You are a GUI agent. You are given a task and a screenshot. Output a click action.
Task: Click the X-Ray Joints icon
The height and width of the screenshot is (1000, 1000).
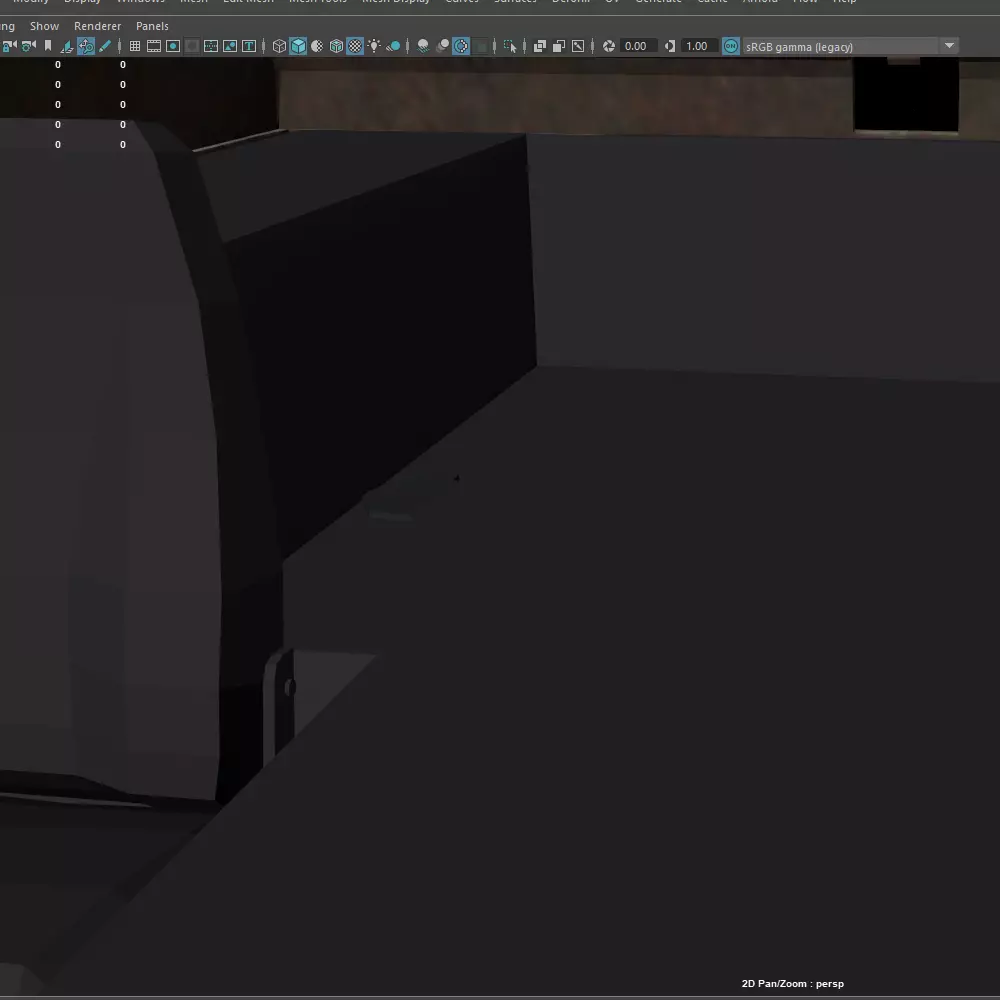[x=578, y=46]
